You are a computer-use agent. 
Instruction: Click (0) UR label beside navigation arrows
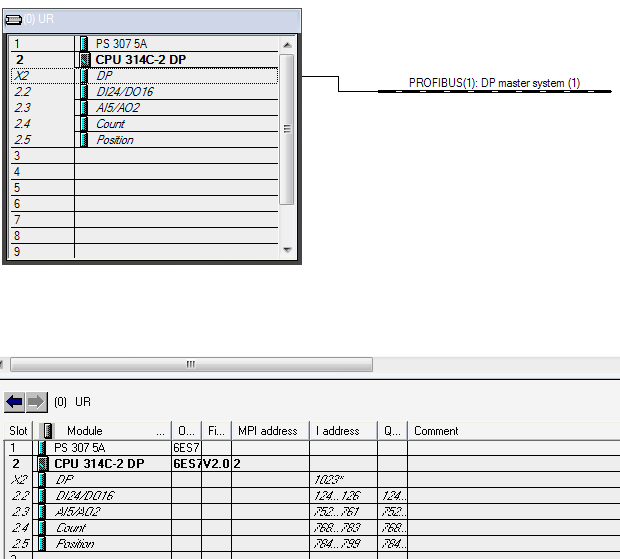click(72, 402)
